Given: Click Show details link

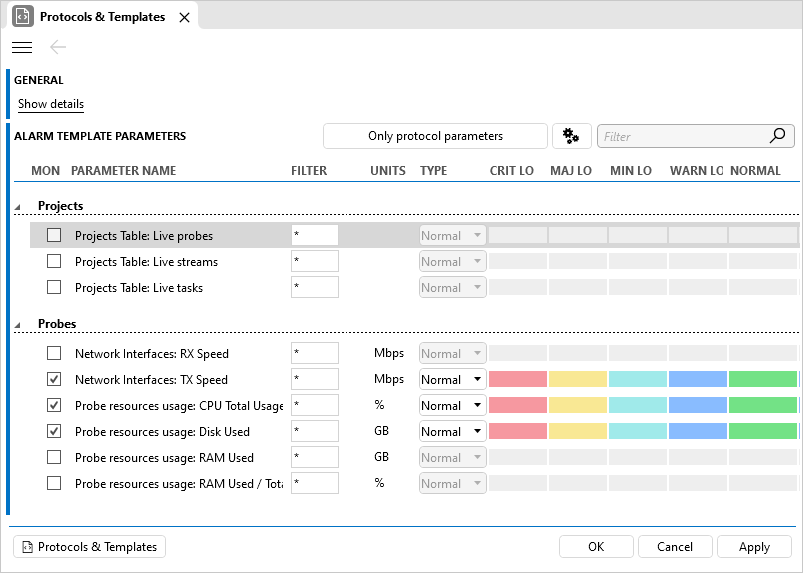Looking at the screenshot, I should tap(51, 104).
